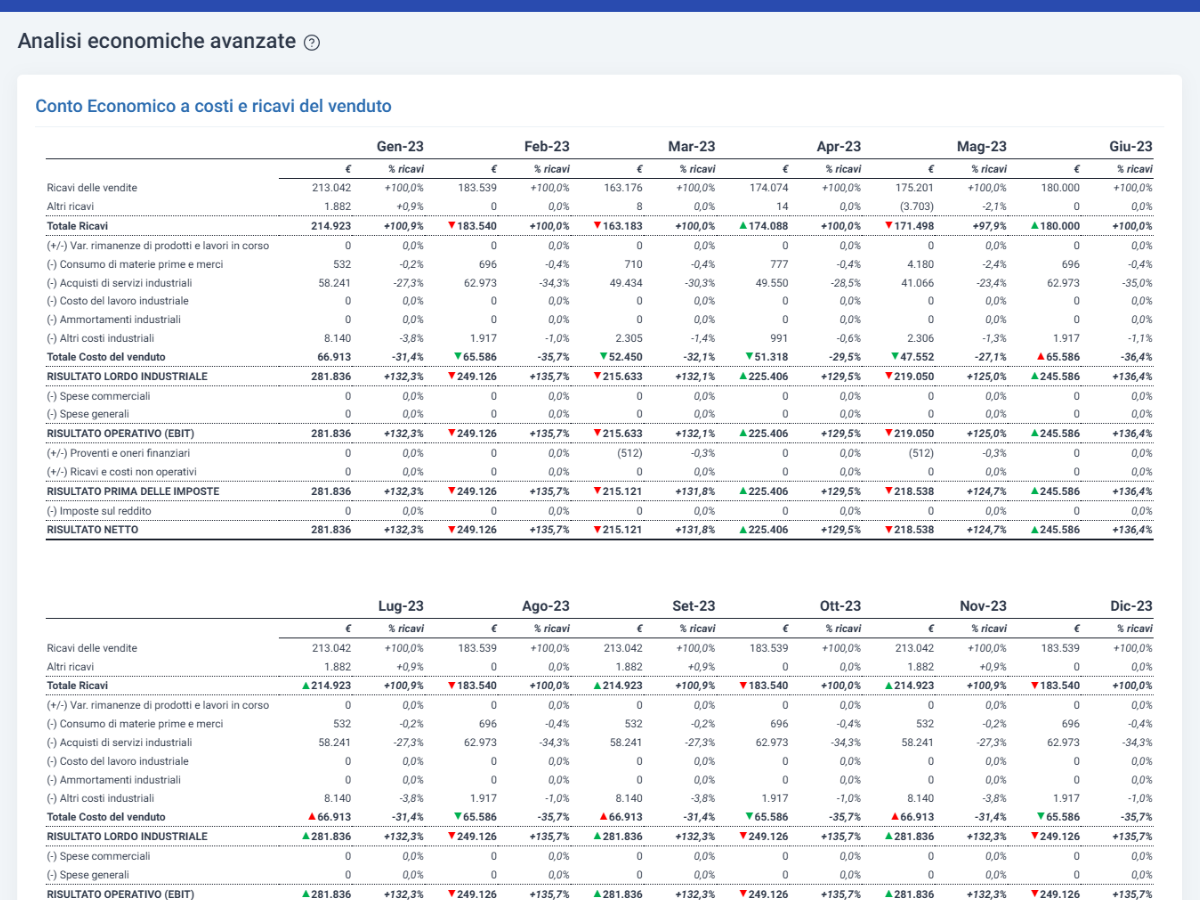This screenshot has width=1200, height=900.
Task: Click green up arrow at Apr-23 Totale Ricavi
Action: pyautogui.click(x=743, y=226)
